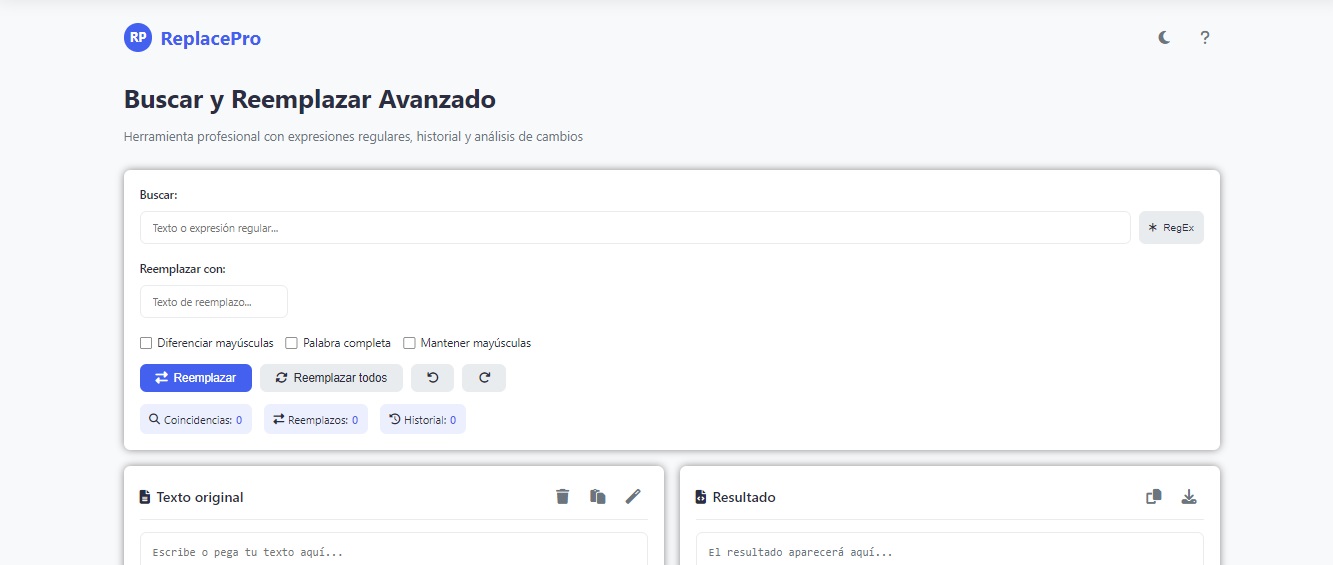Image resolution: width=1333 pixels, height=565 pixels.
Task: Click the Reemplazar todos button
Action: (x=331, y=378)
